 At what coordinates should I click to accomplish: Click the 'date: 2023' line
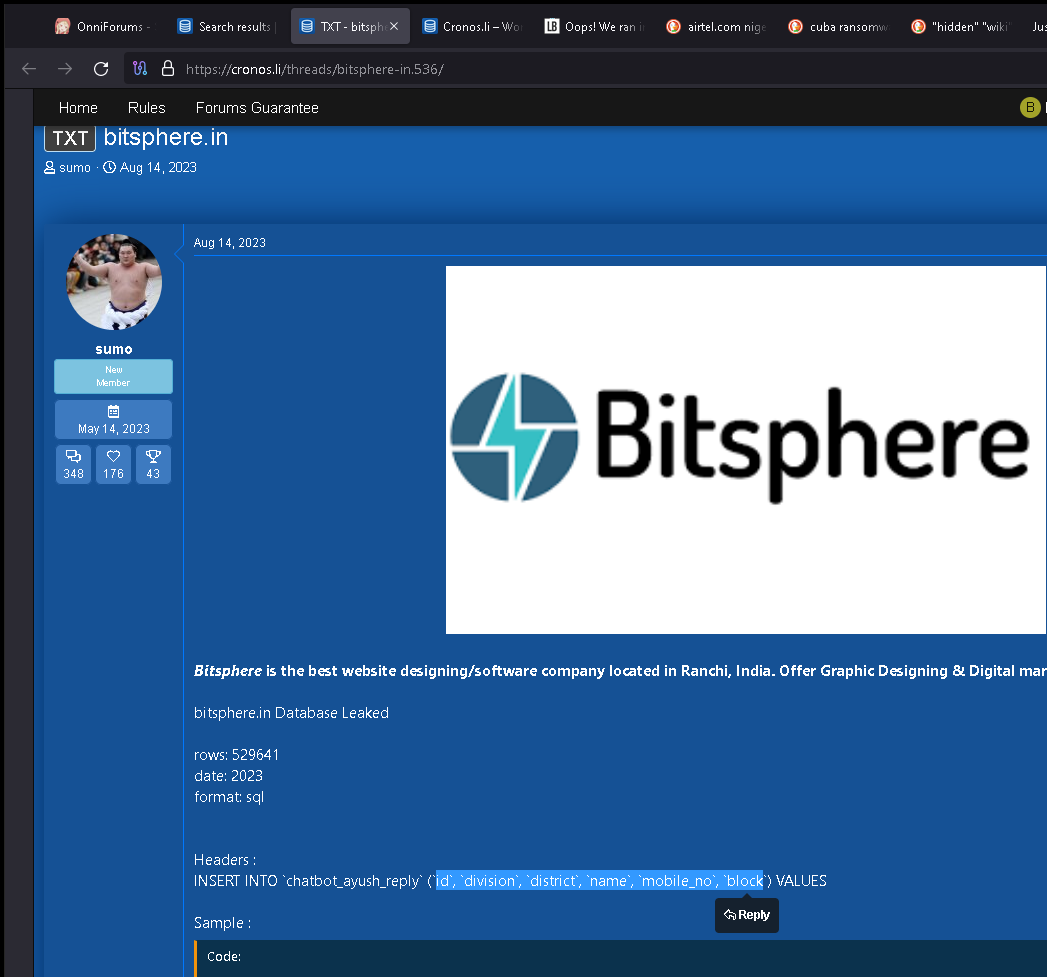(x=228, y=776)
